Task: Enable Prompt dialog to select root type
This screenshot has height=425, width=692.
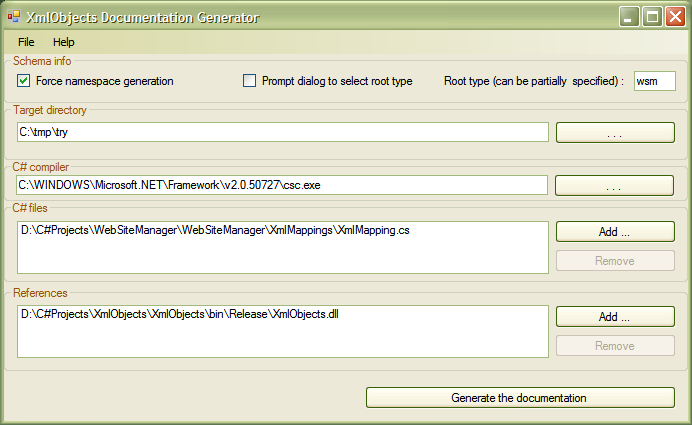Action: [x=249, y=81]
